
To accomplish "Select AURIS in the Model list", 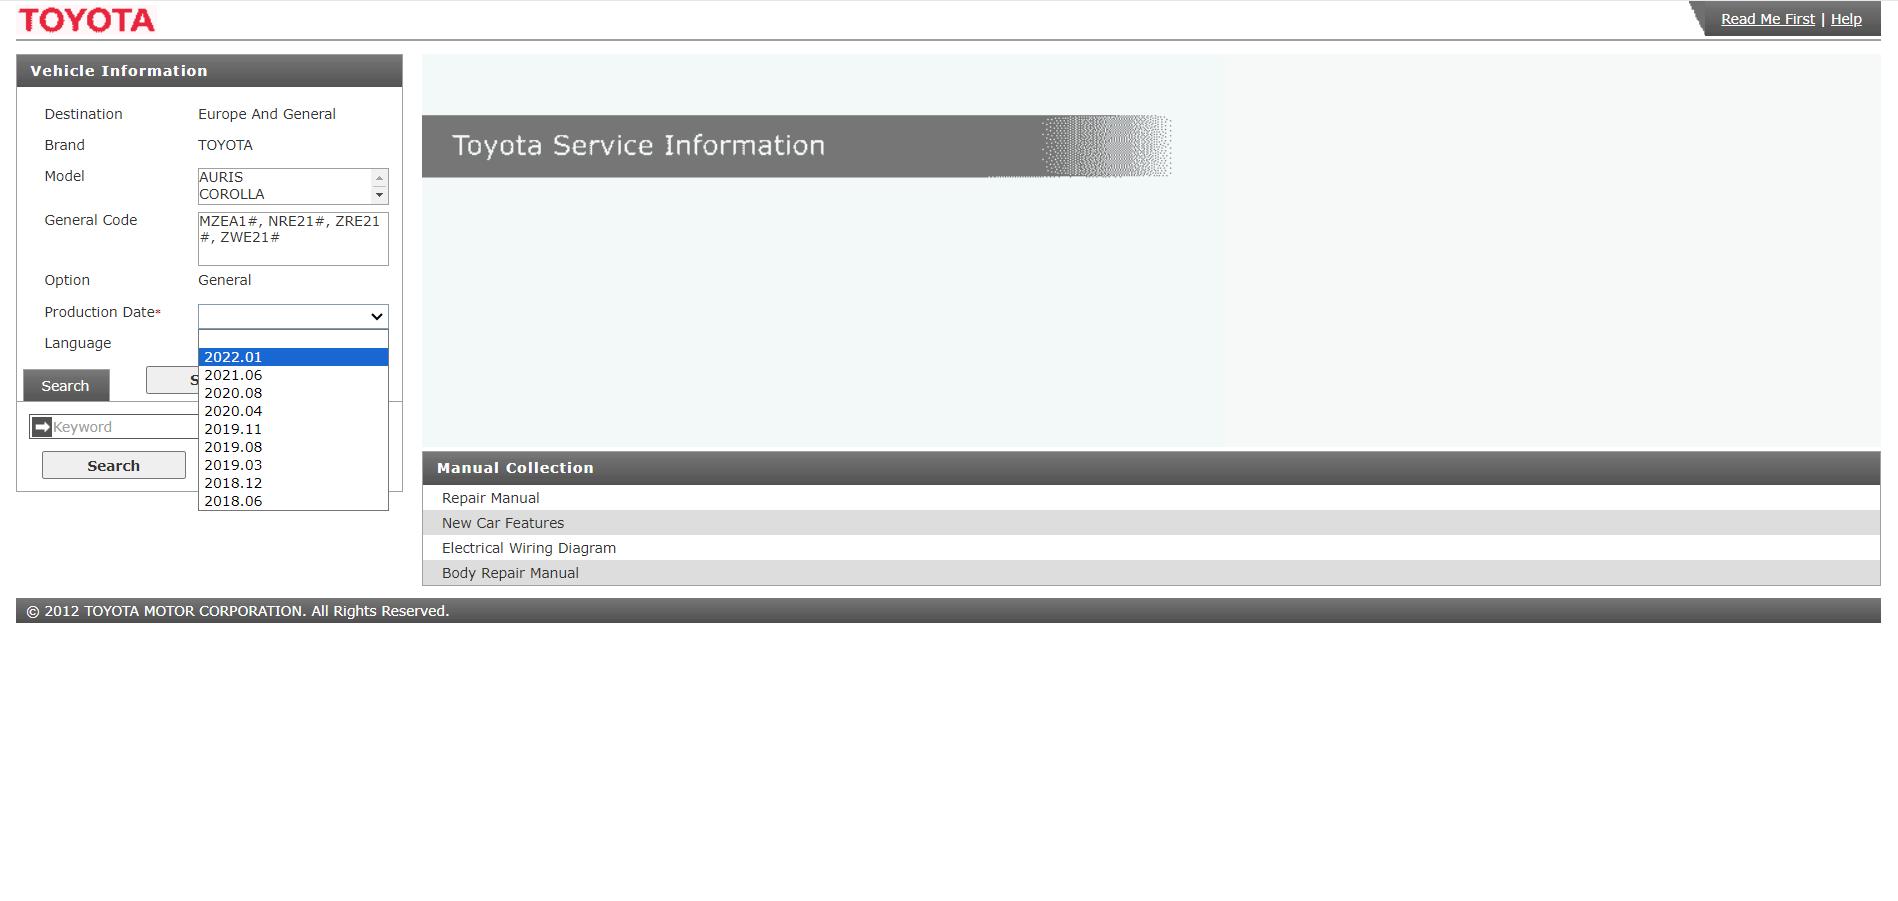I will [221, 177].
